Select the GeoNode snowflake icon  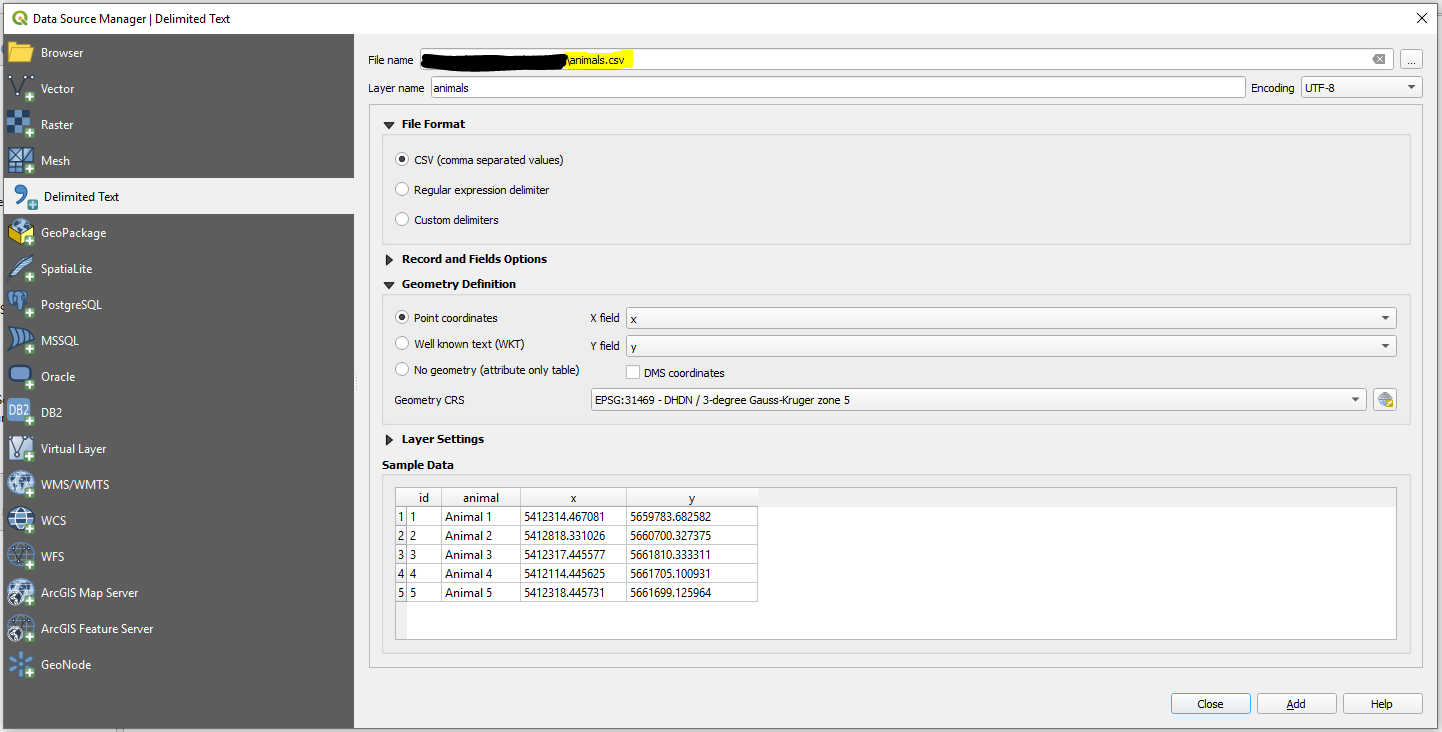click(x=21, y=665)
